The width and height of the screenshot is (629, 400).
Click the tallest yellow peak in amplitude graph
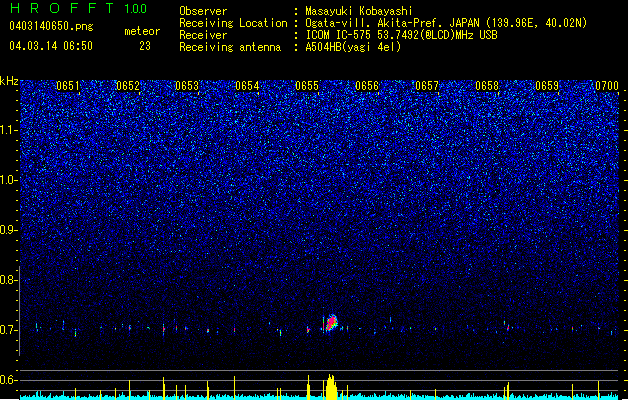click(x=331, y=387)
